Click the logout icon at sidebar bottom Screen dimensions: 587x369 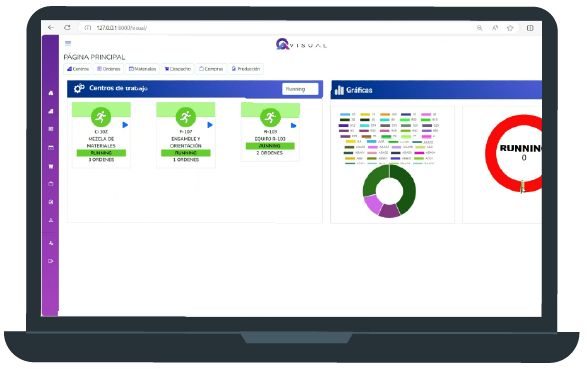(x=51, y=261)
